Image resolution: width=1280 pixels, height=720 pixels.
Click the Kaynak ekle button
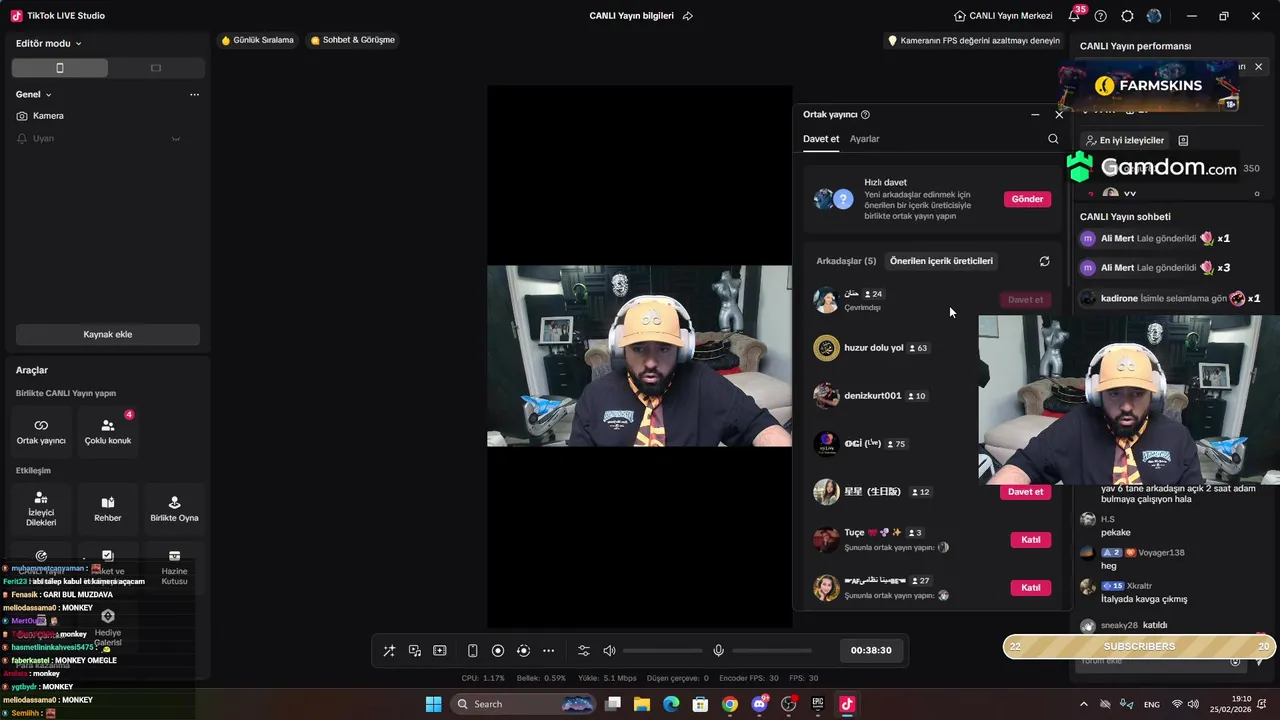(x=108, y=335)
